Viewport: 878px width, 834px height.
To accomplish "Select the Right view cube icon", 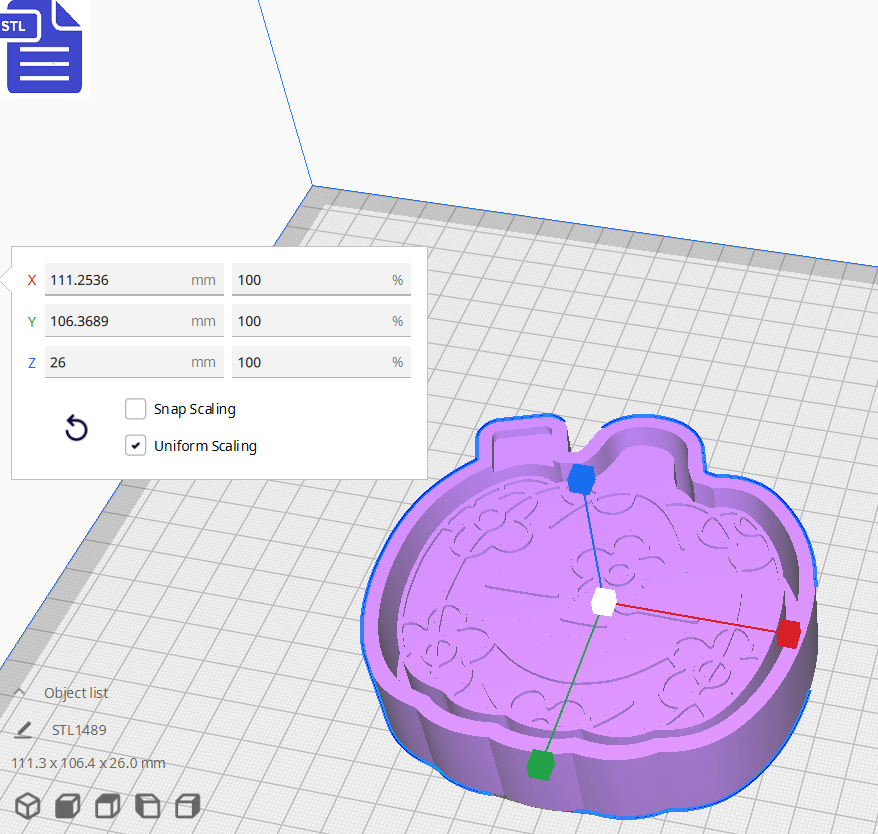I will click(x=187, y=806).
